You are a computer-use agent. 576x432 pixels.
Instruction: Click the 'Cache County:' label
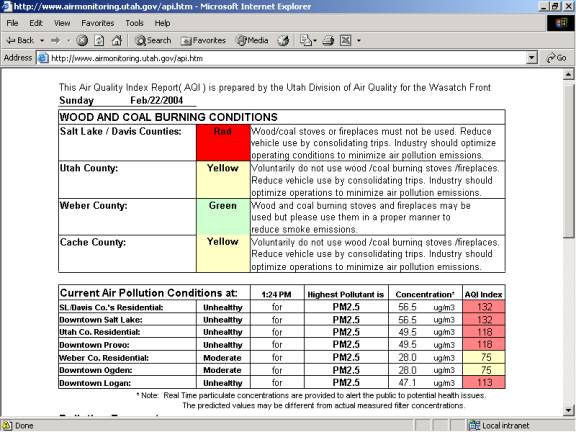pos(93,242)
